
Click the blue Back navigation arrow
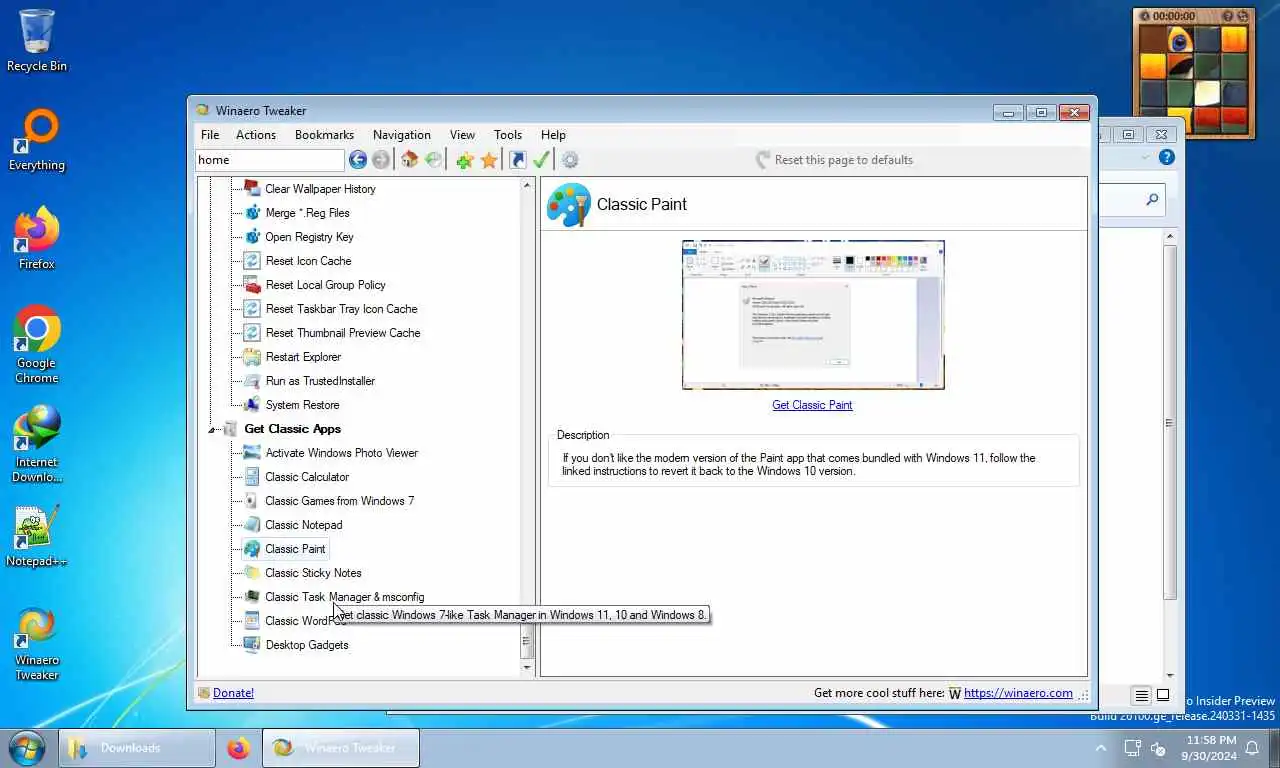[358, 160]
